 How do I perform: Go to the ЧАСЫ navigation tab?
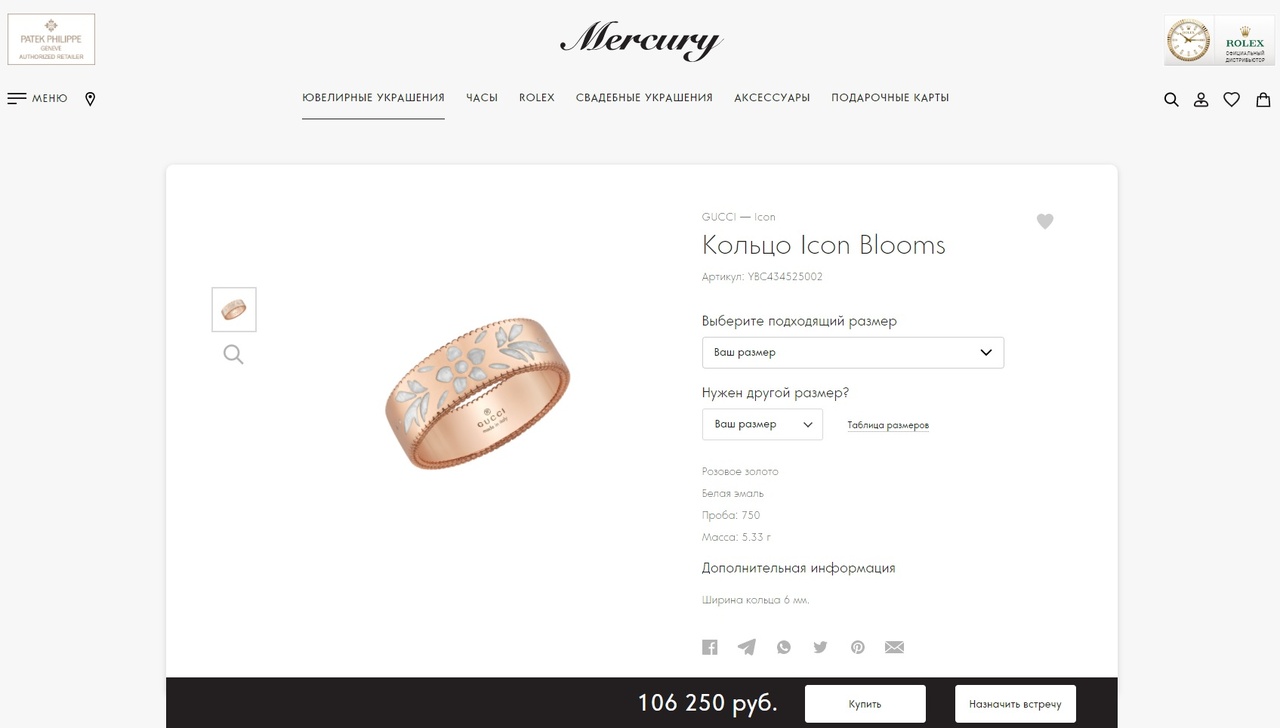(482, 98)
